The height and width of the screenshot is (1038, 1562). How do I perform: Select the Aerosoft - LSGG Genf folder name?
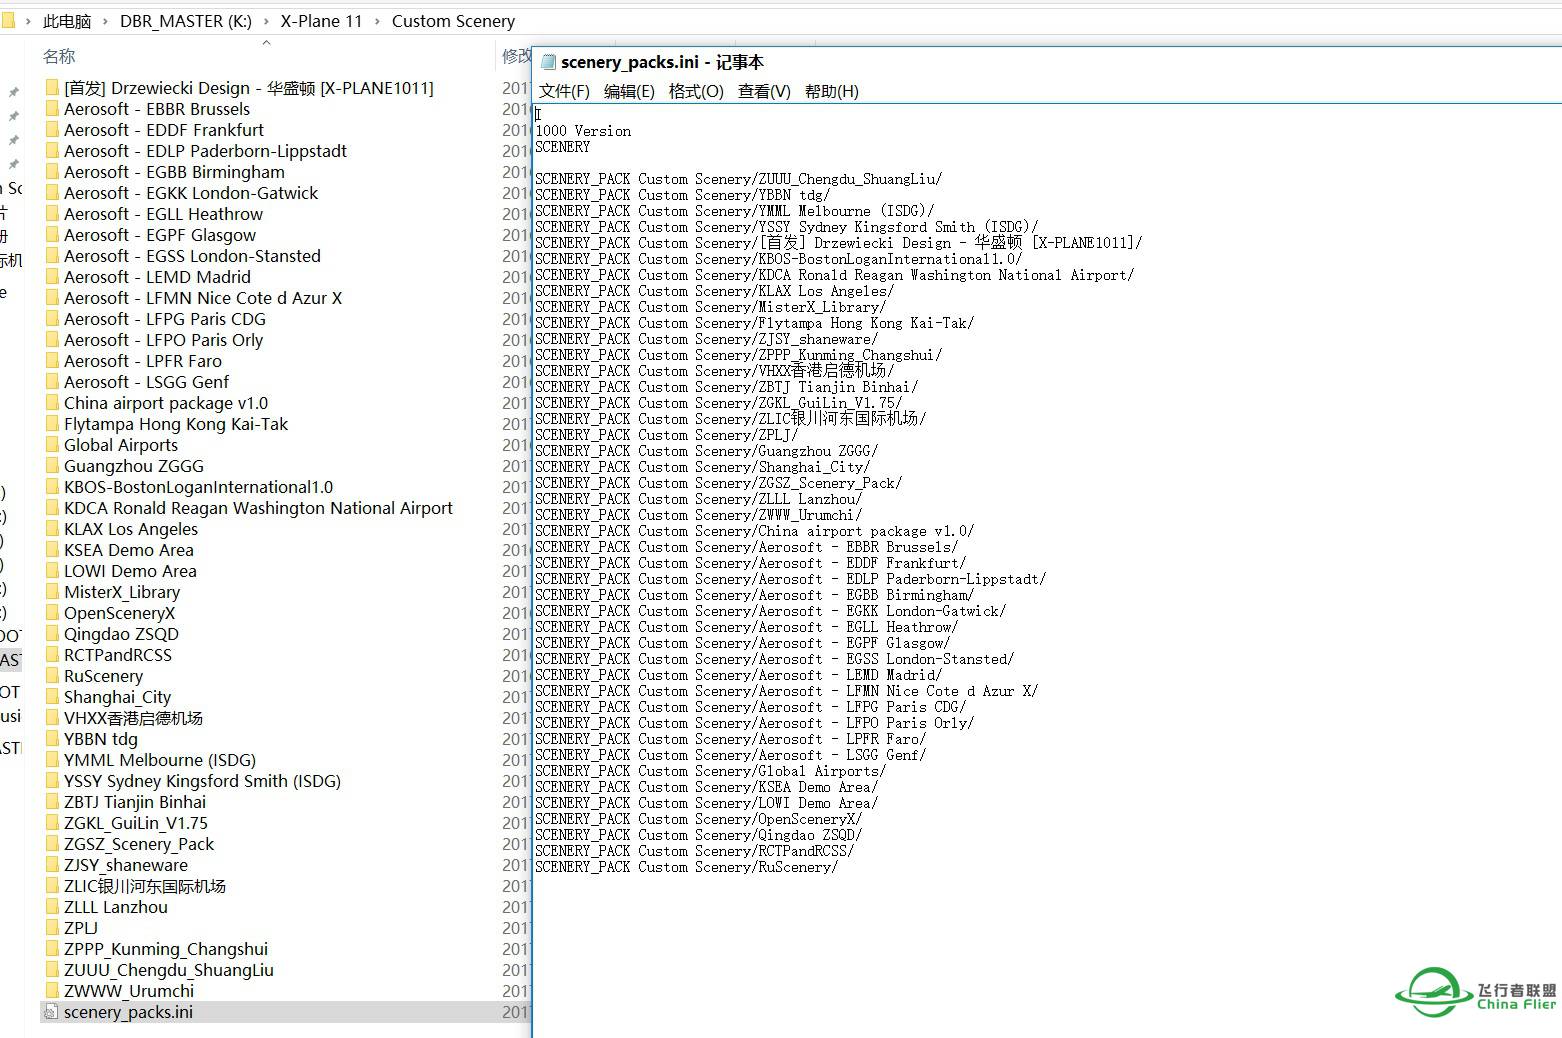147,382
